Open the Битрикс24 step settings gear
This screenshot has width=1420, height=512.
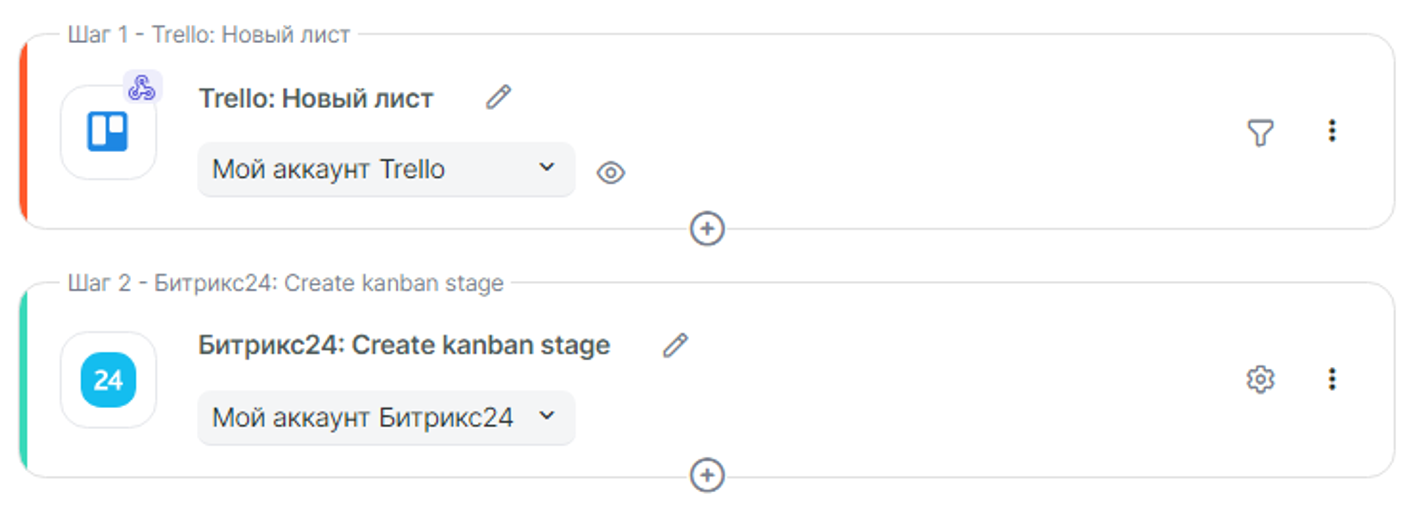(x=1260, y=380)
